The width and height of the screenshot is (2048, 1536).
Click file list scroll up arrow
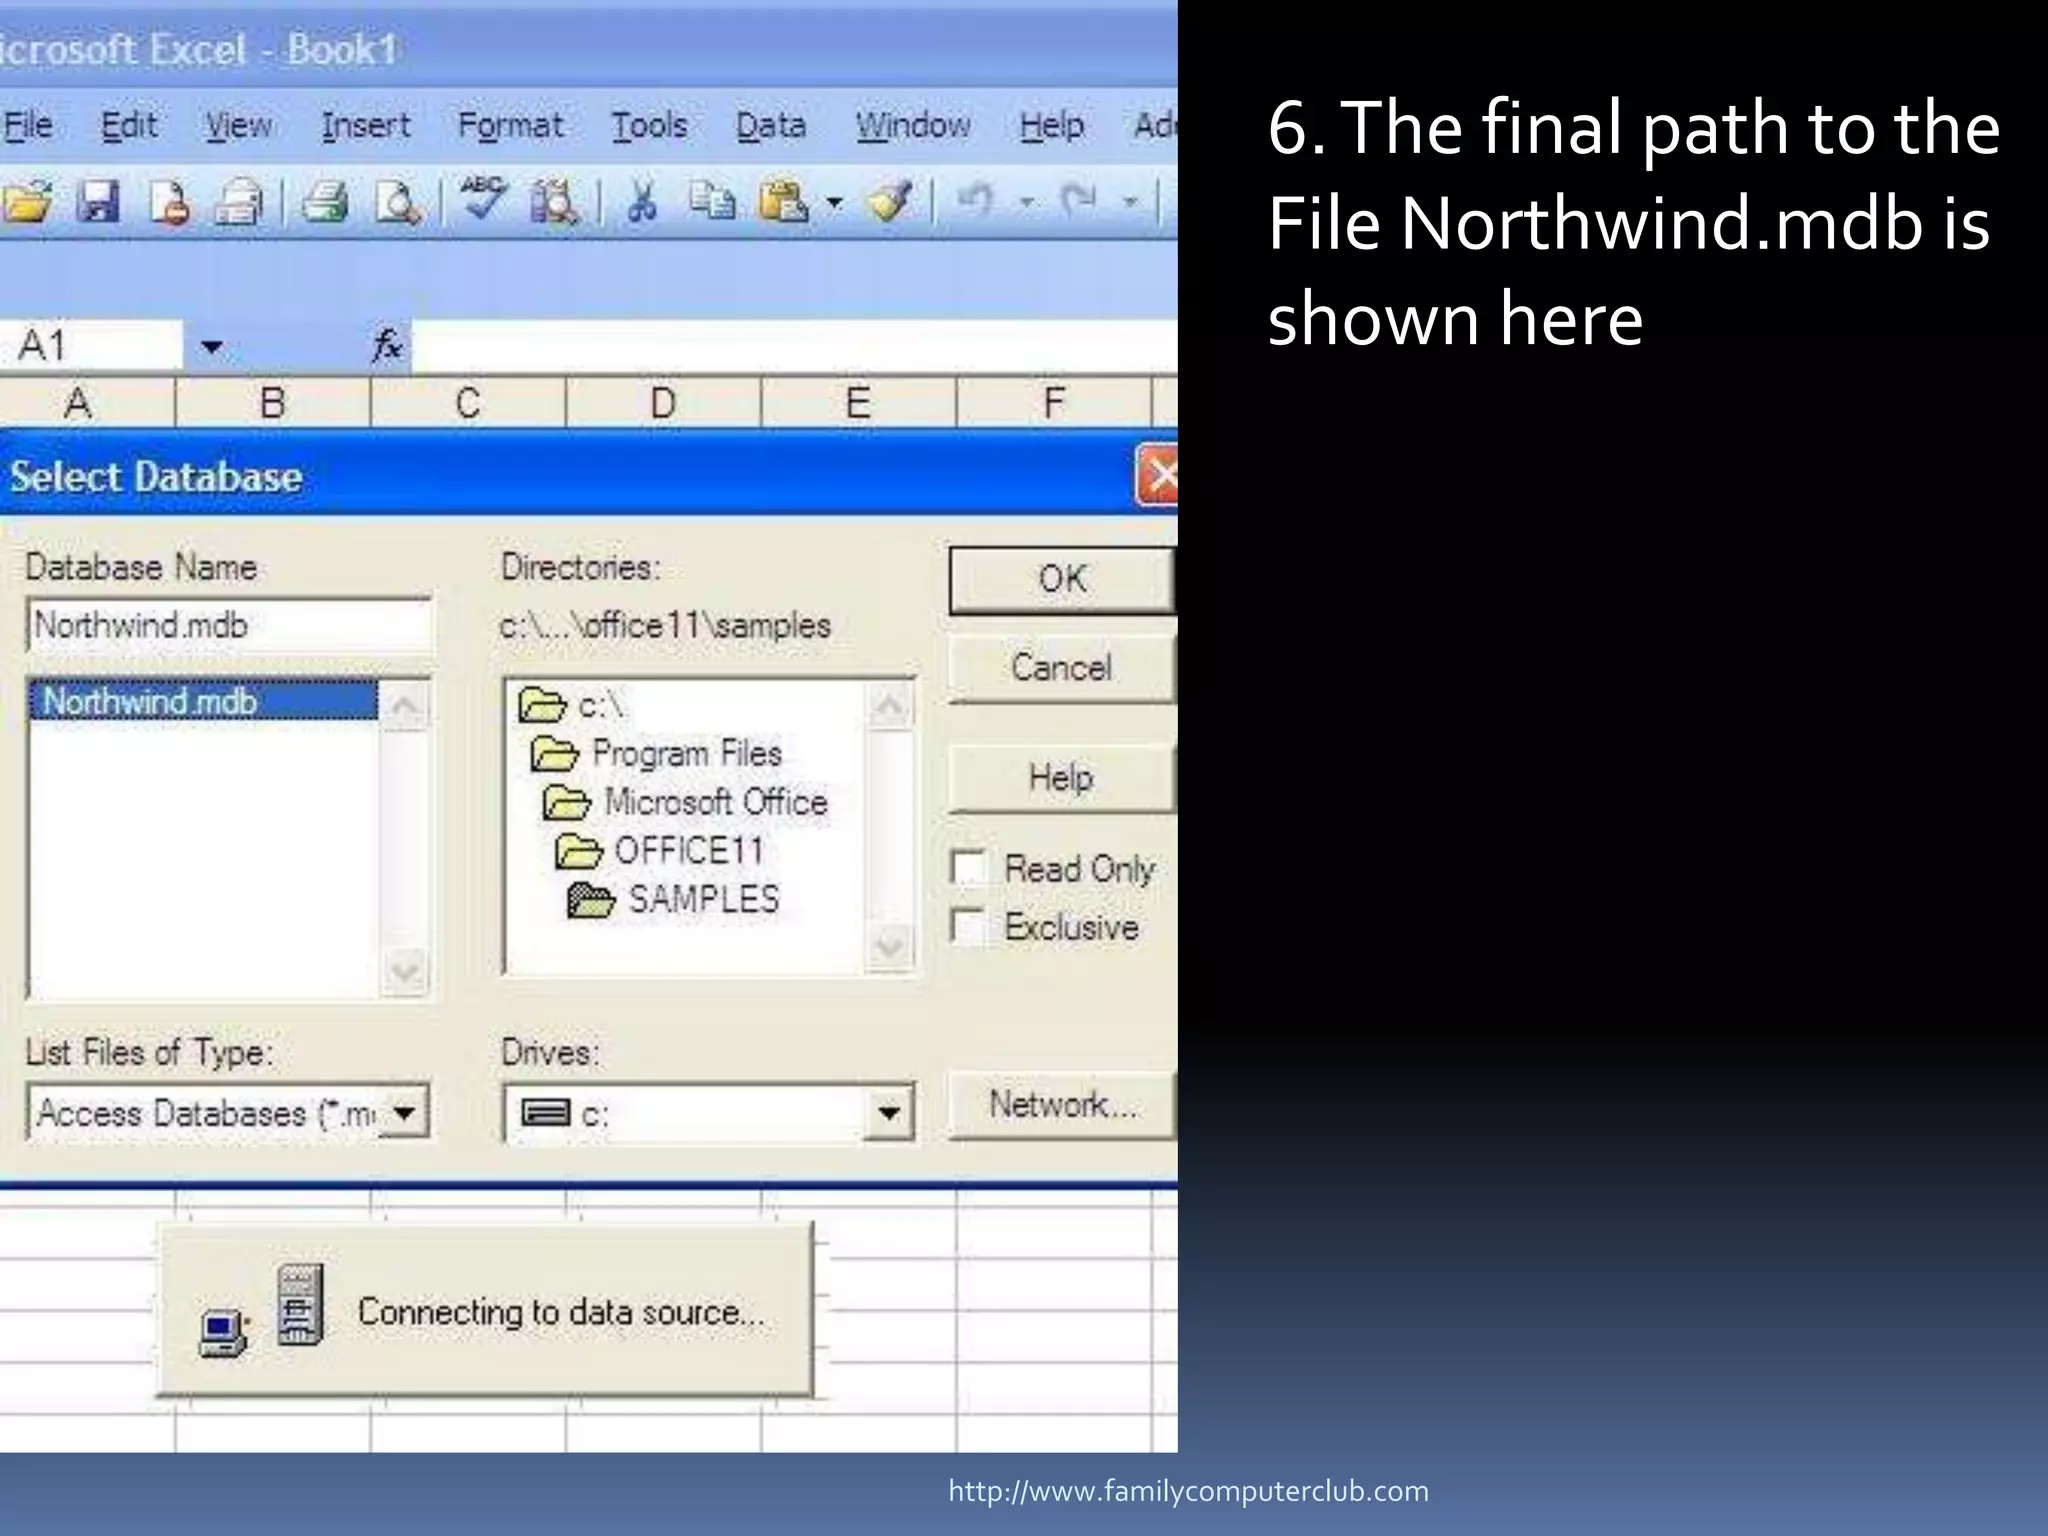pyautogui.click(x=404, y=706)
